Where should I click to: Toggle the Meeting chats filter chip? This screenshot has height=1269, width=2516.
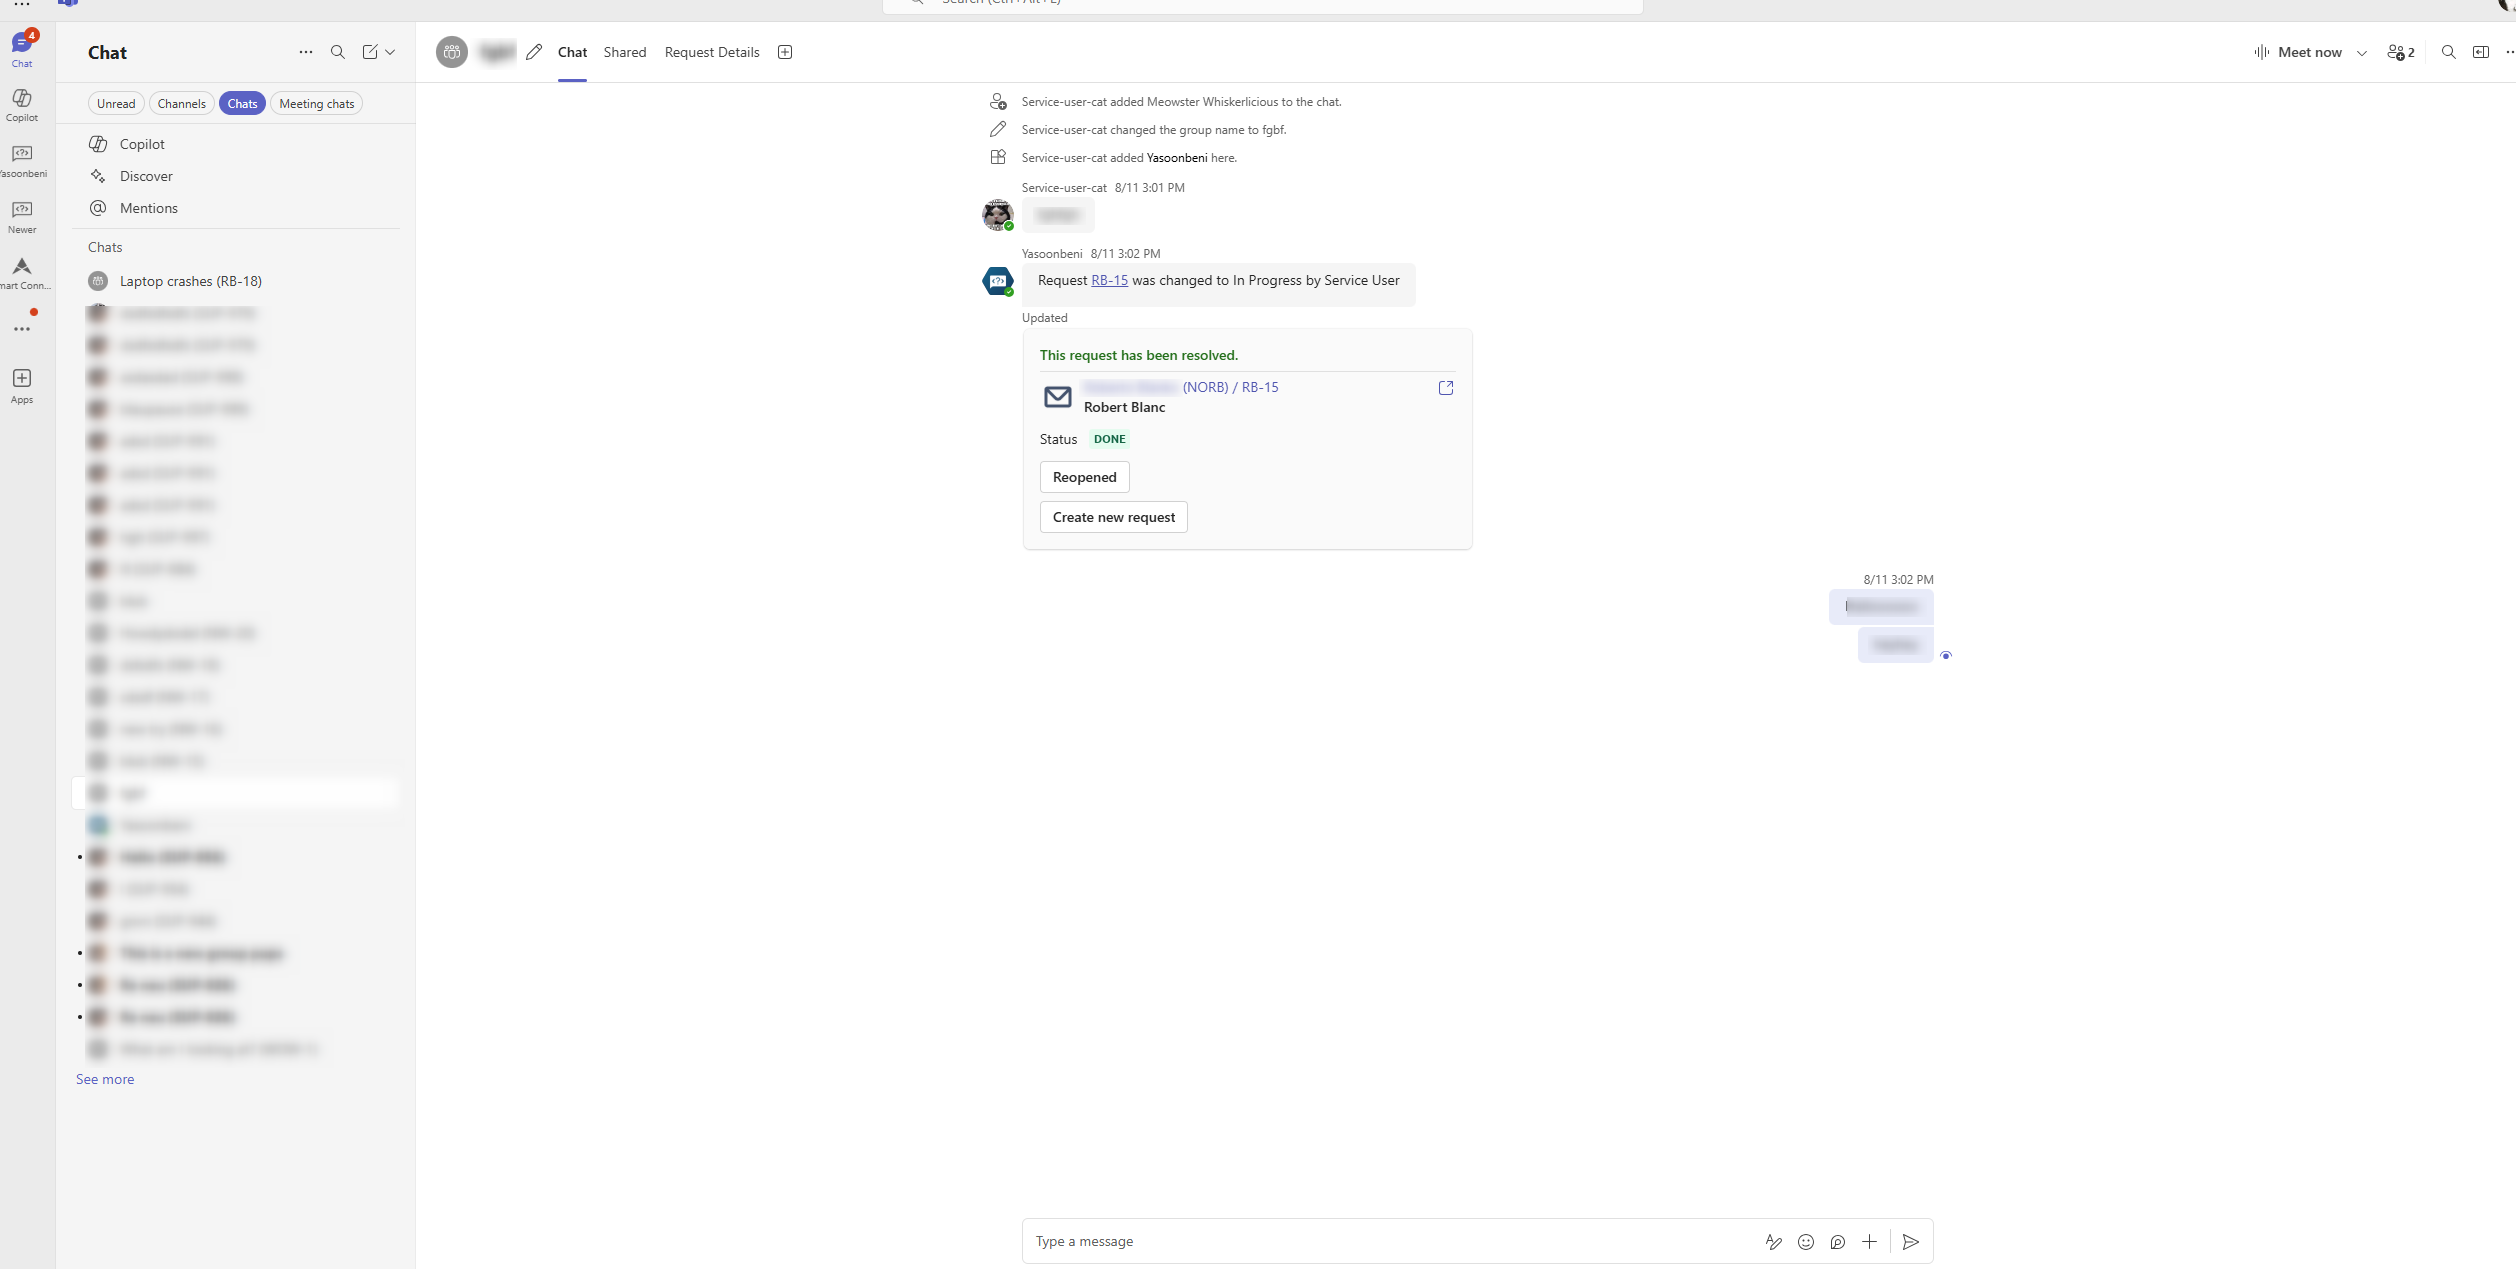[316, 104]
